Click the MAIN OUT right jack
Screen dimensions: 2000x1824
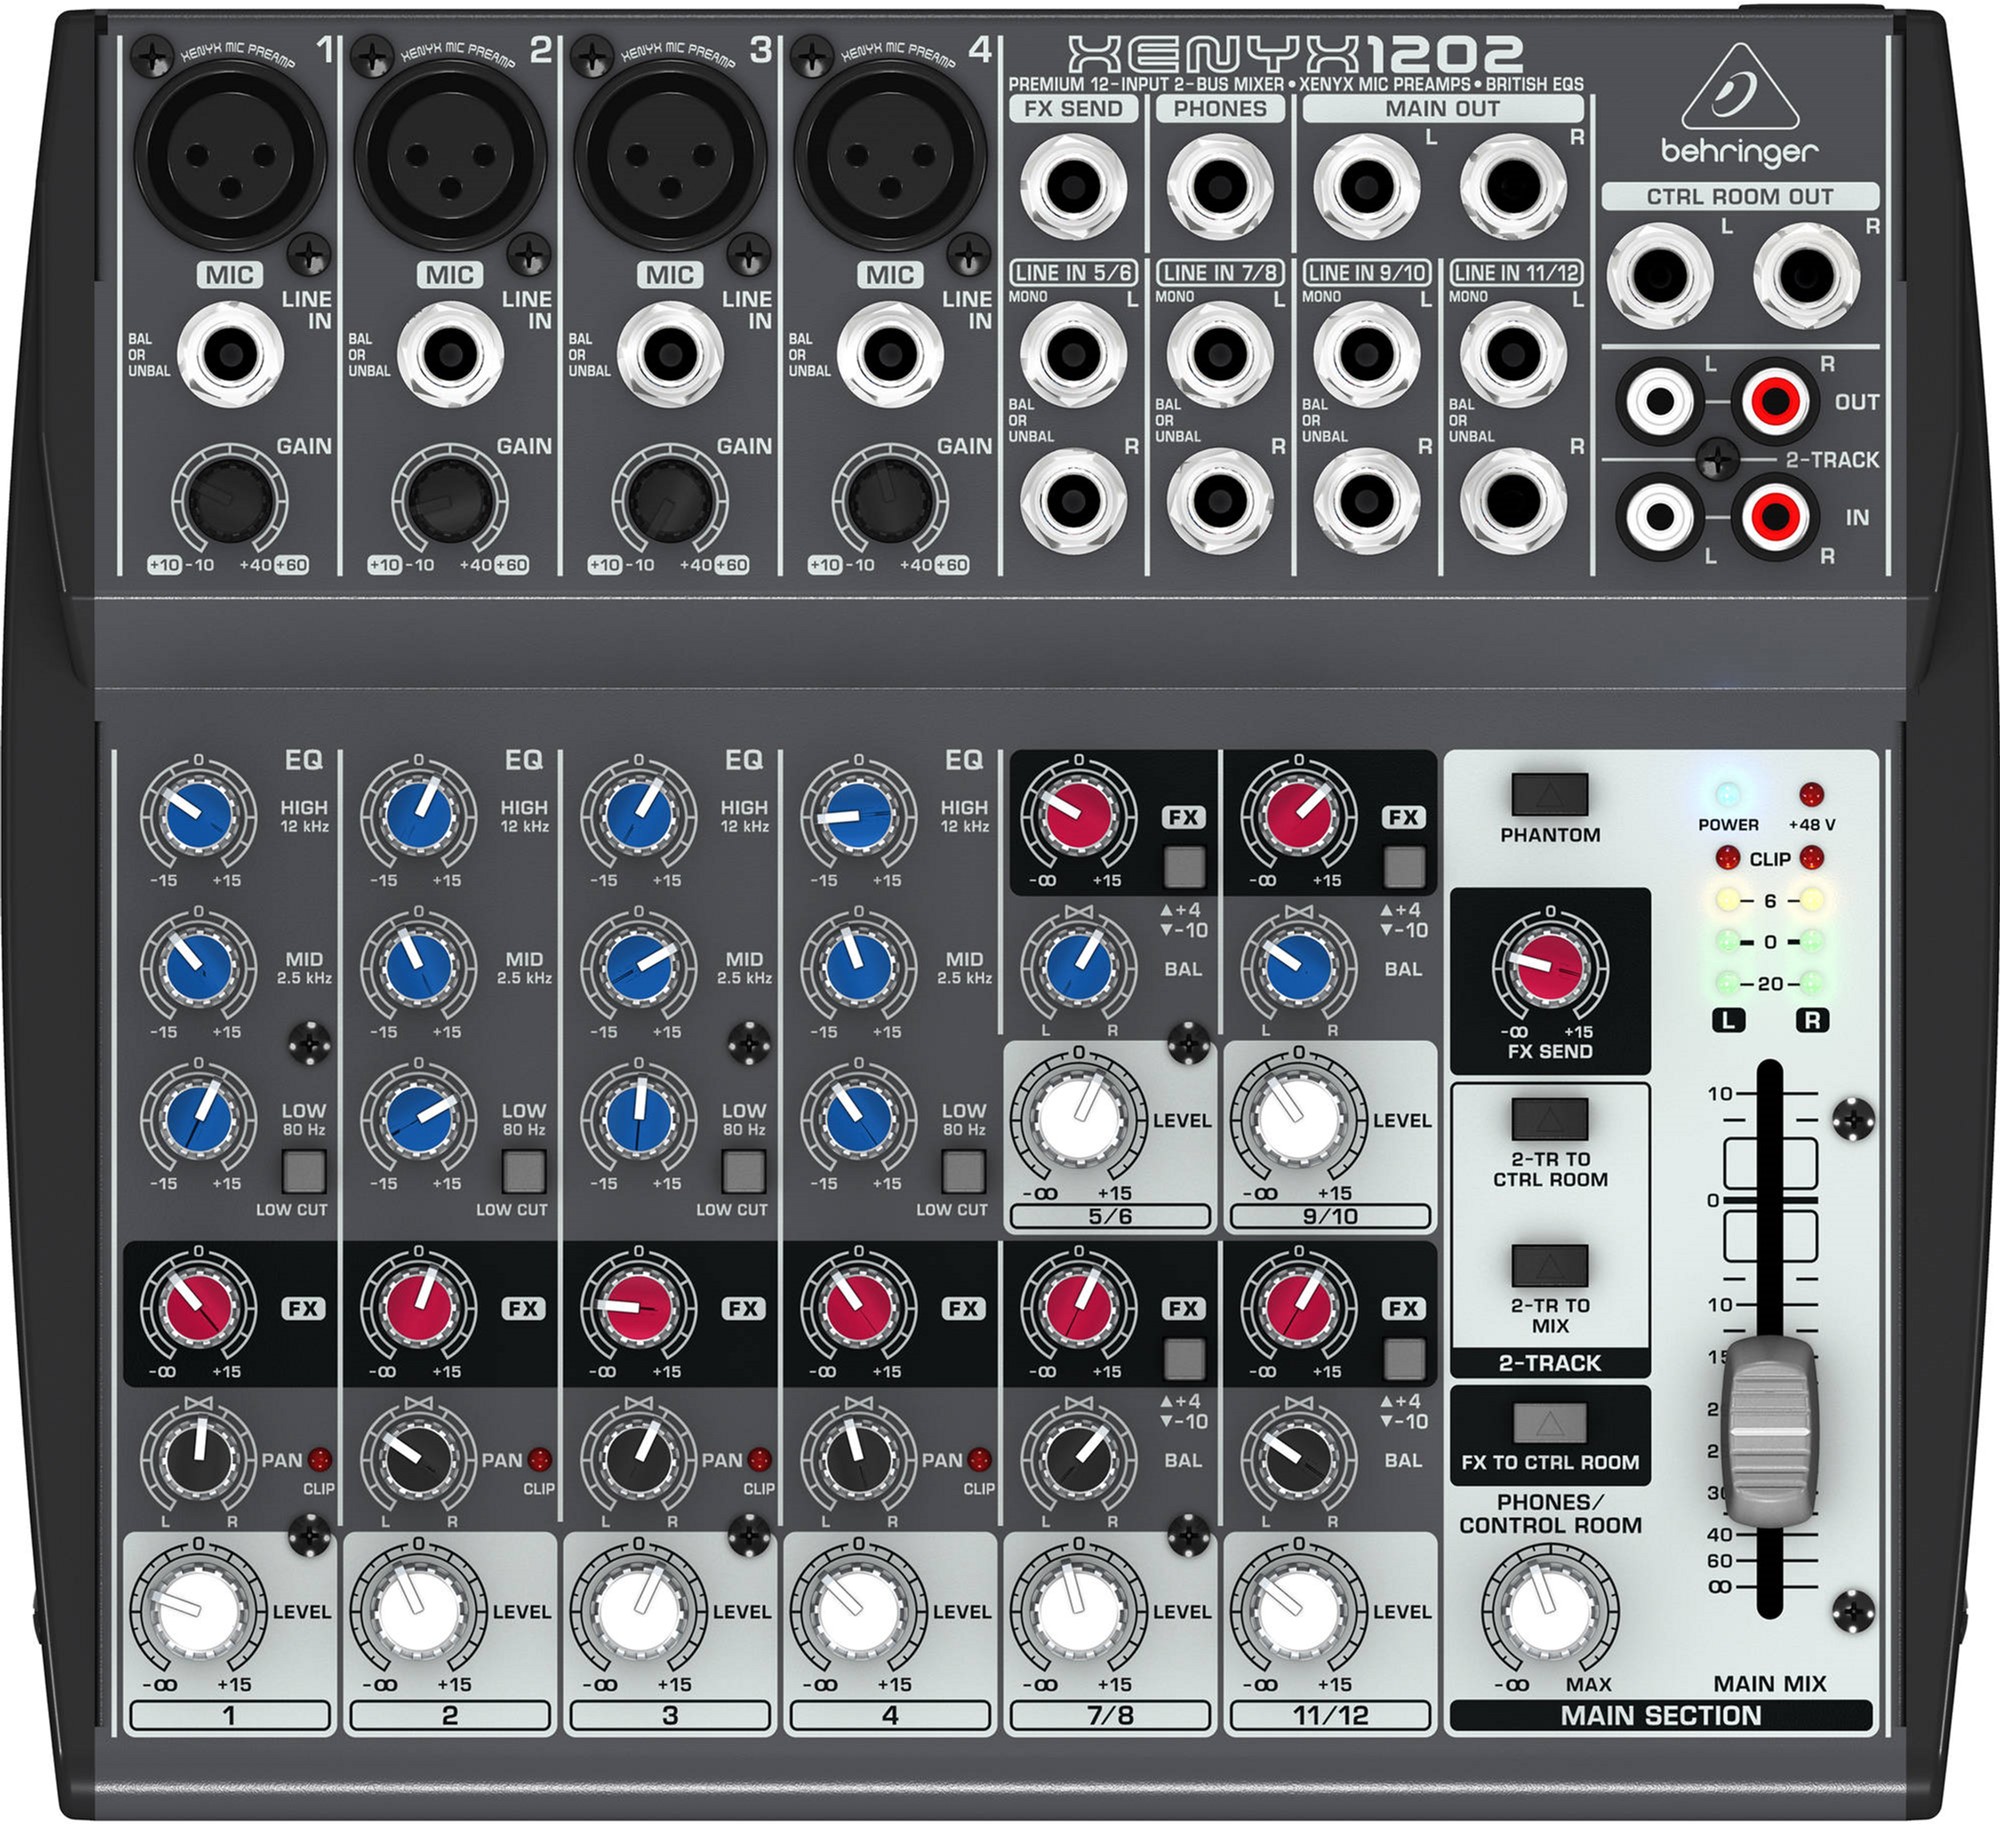[1514, 186]
